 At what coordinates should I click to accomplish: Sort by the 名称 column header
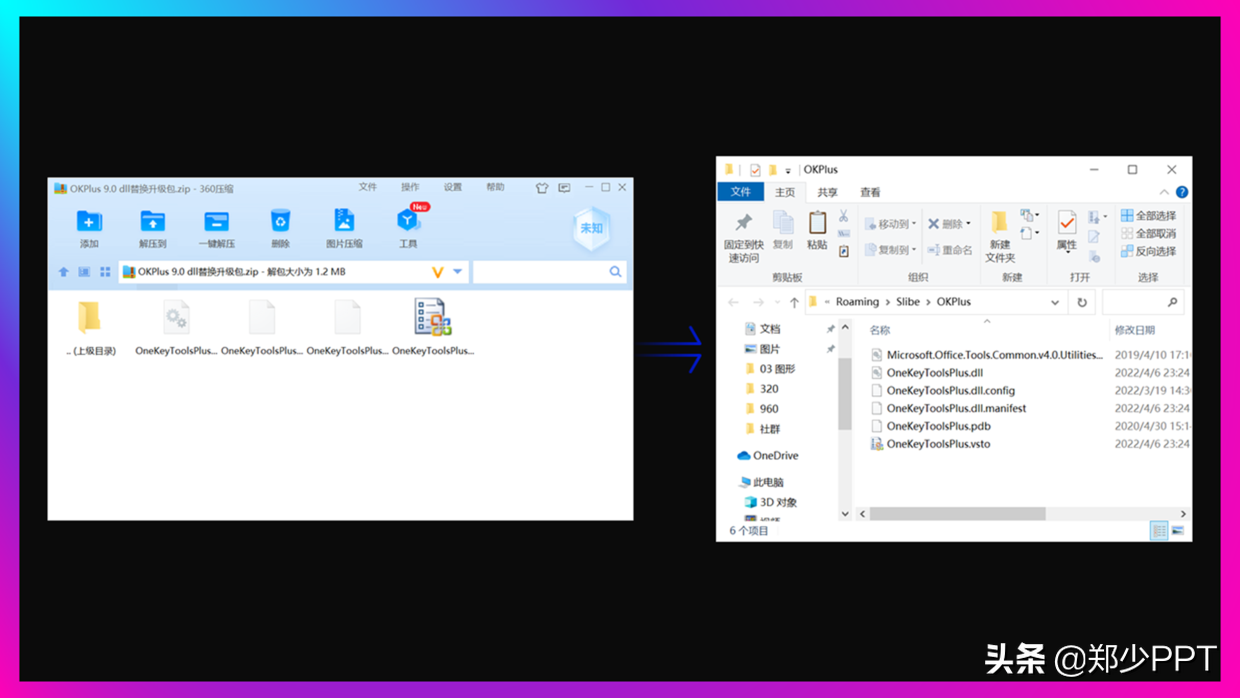(x=879, y=330)
